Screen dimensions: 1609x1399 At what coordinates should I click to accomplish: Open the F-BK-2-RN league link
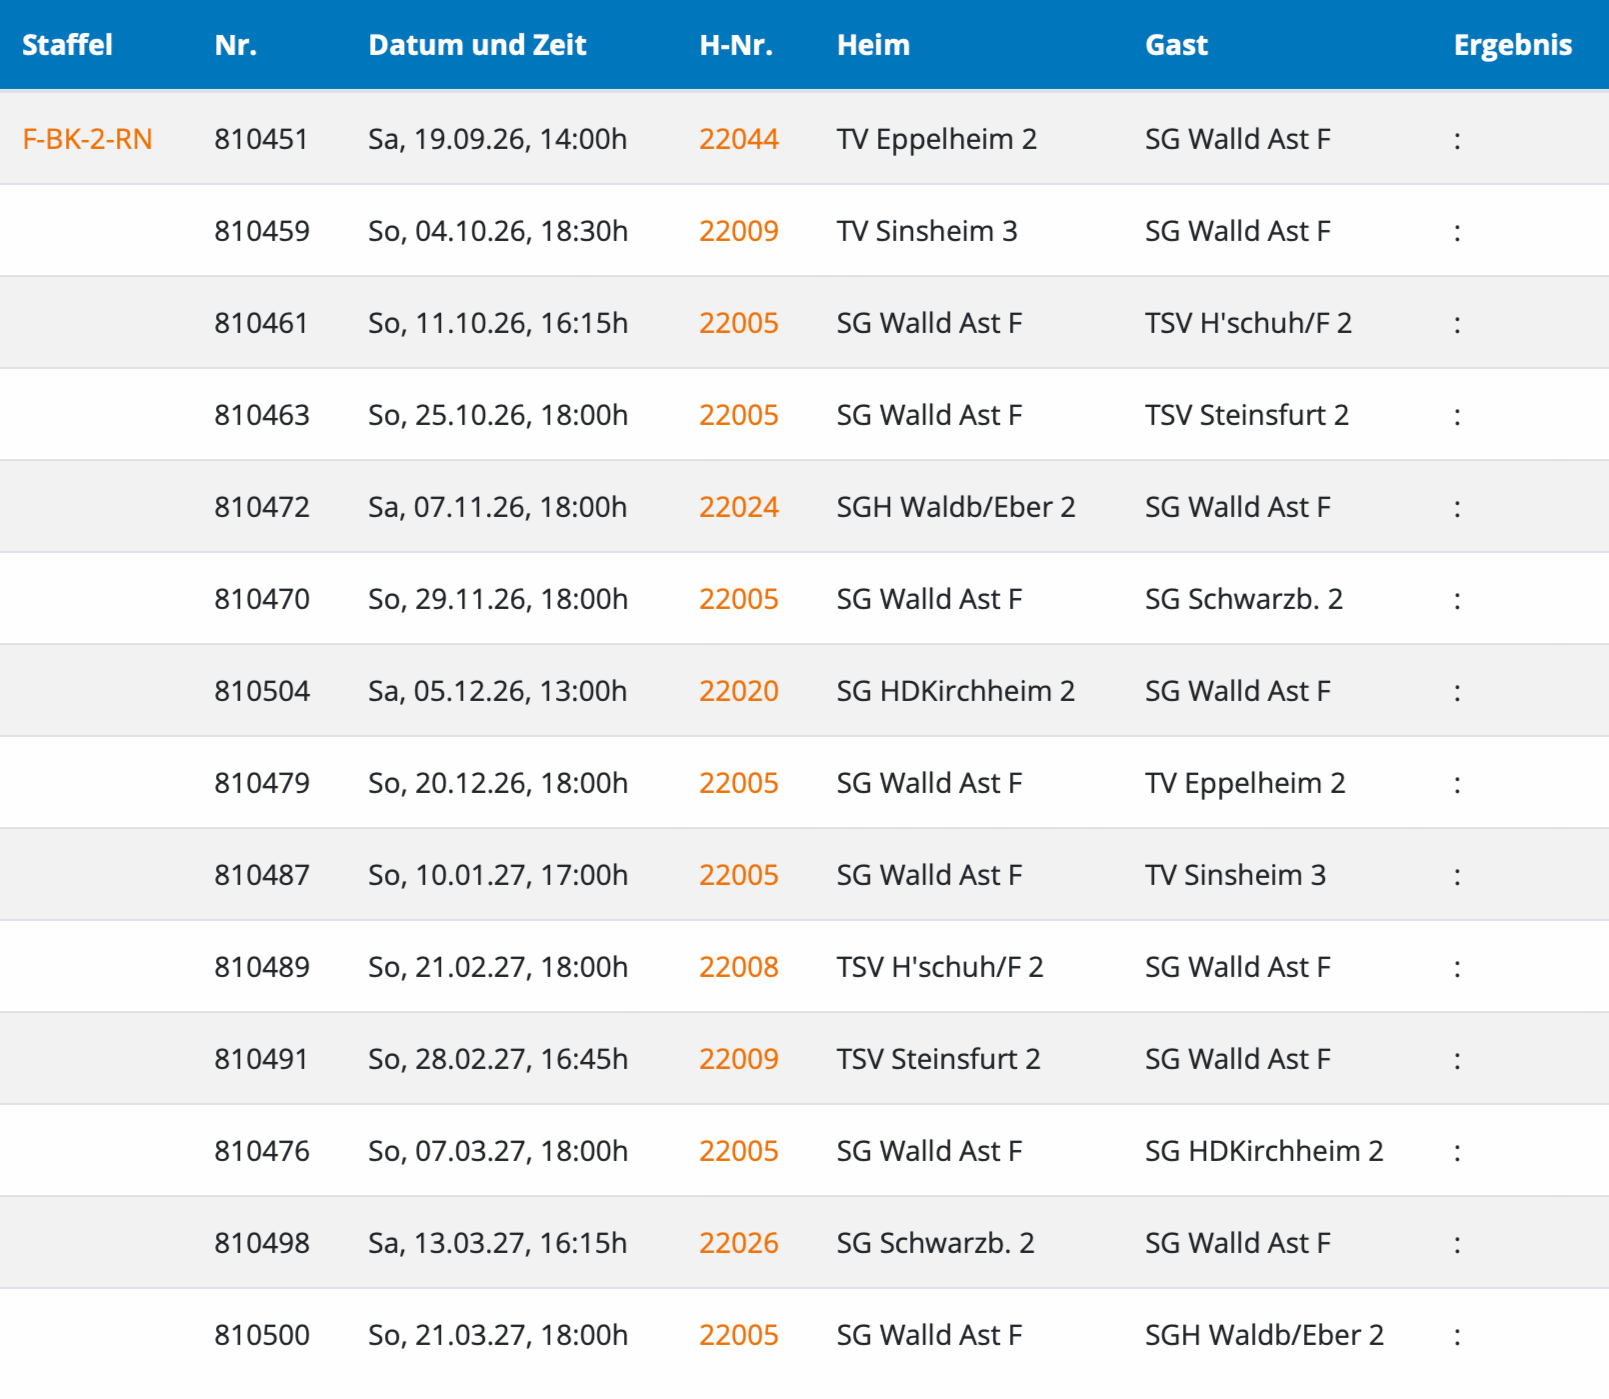87,139
